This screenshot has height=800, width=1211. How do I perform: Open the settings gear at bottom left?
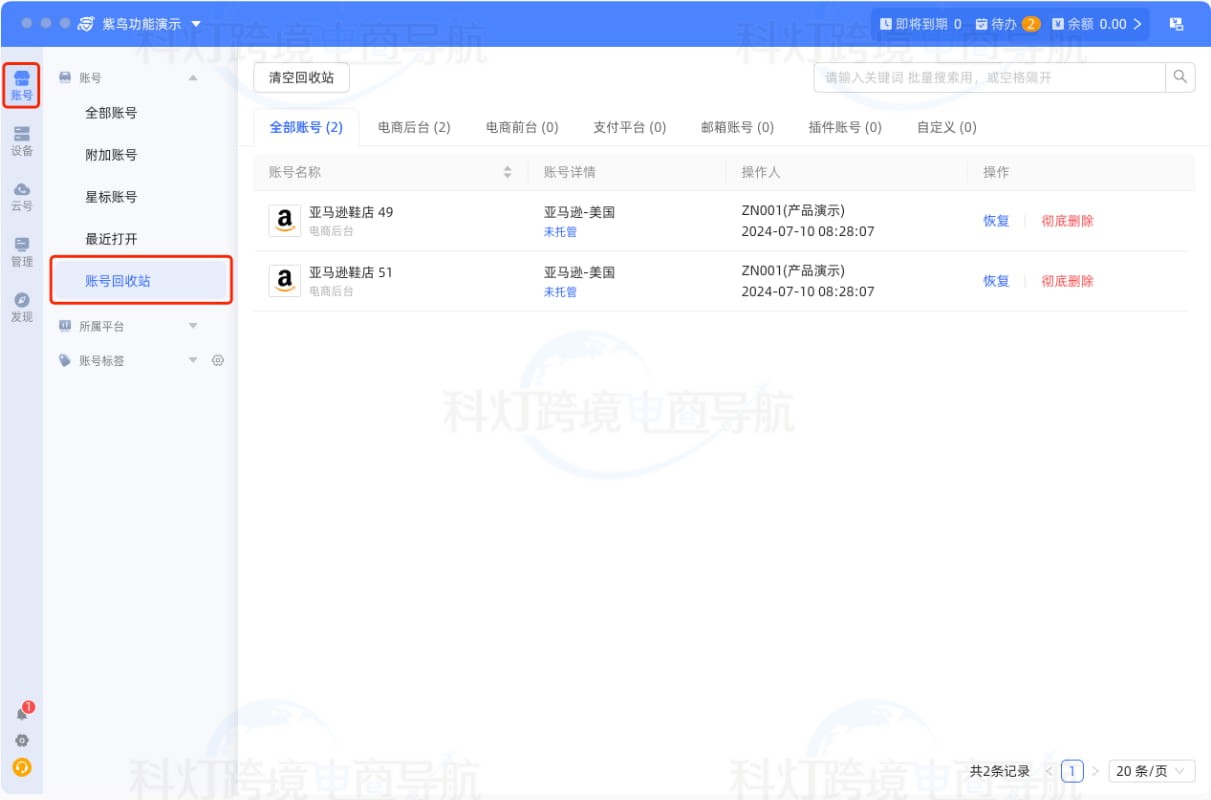pyautogui.click(x=22, y=740)
